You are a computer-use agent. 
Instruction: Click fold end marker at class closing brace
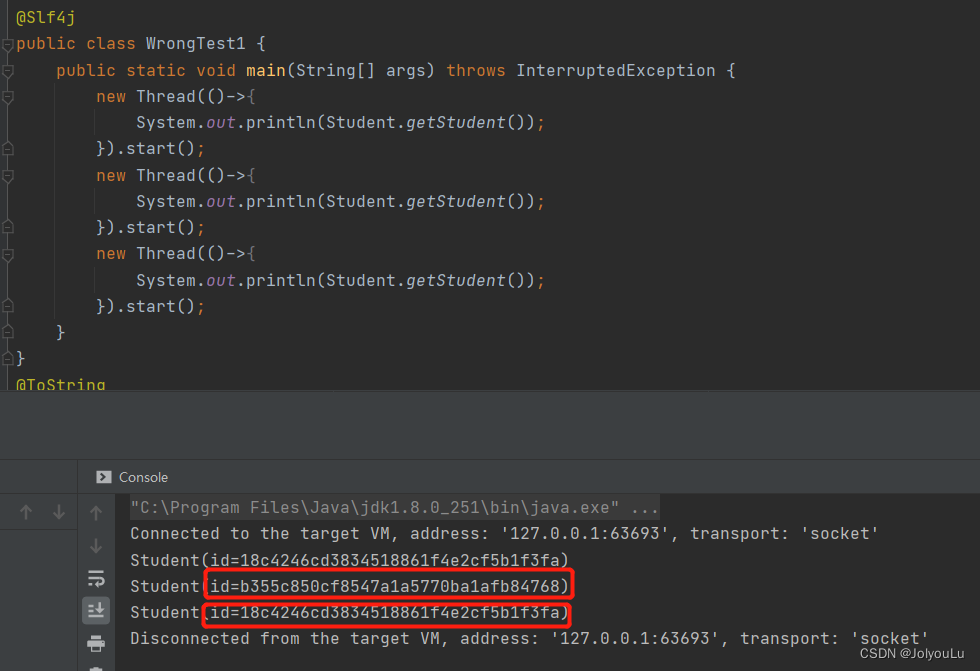(x=8, y=359)
